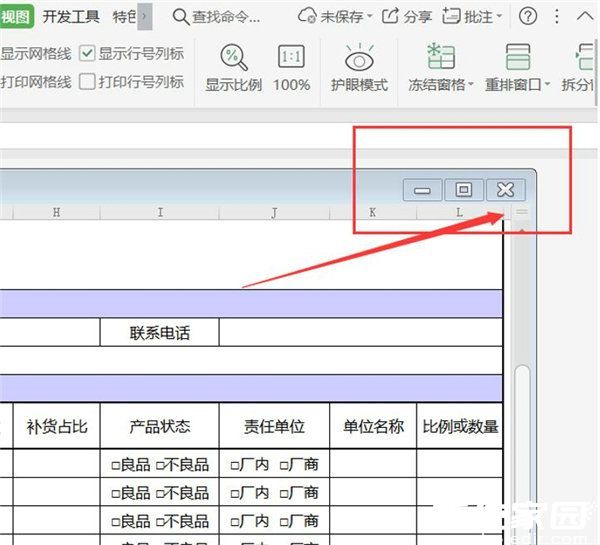Click the 查找命令 search box
Screen dimensions: 600x545
pos(217,16)
